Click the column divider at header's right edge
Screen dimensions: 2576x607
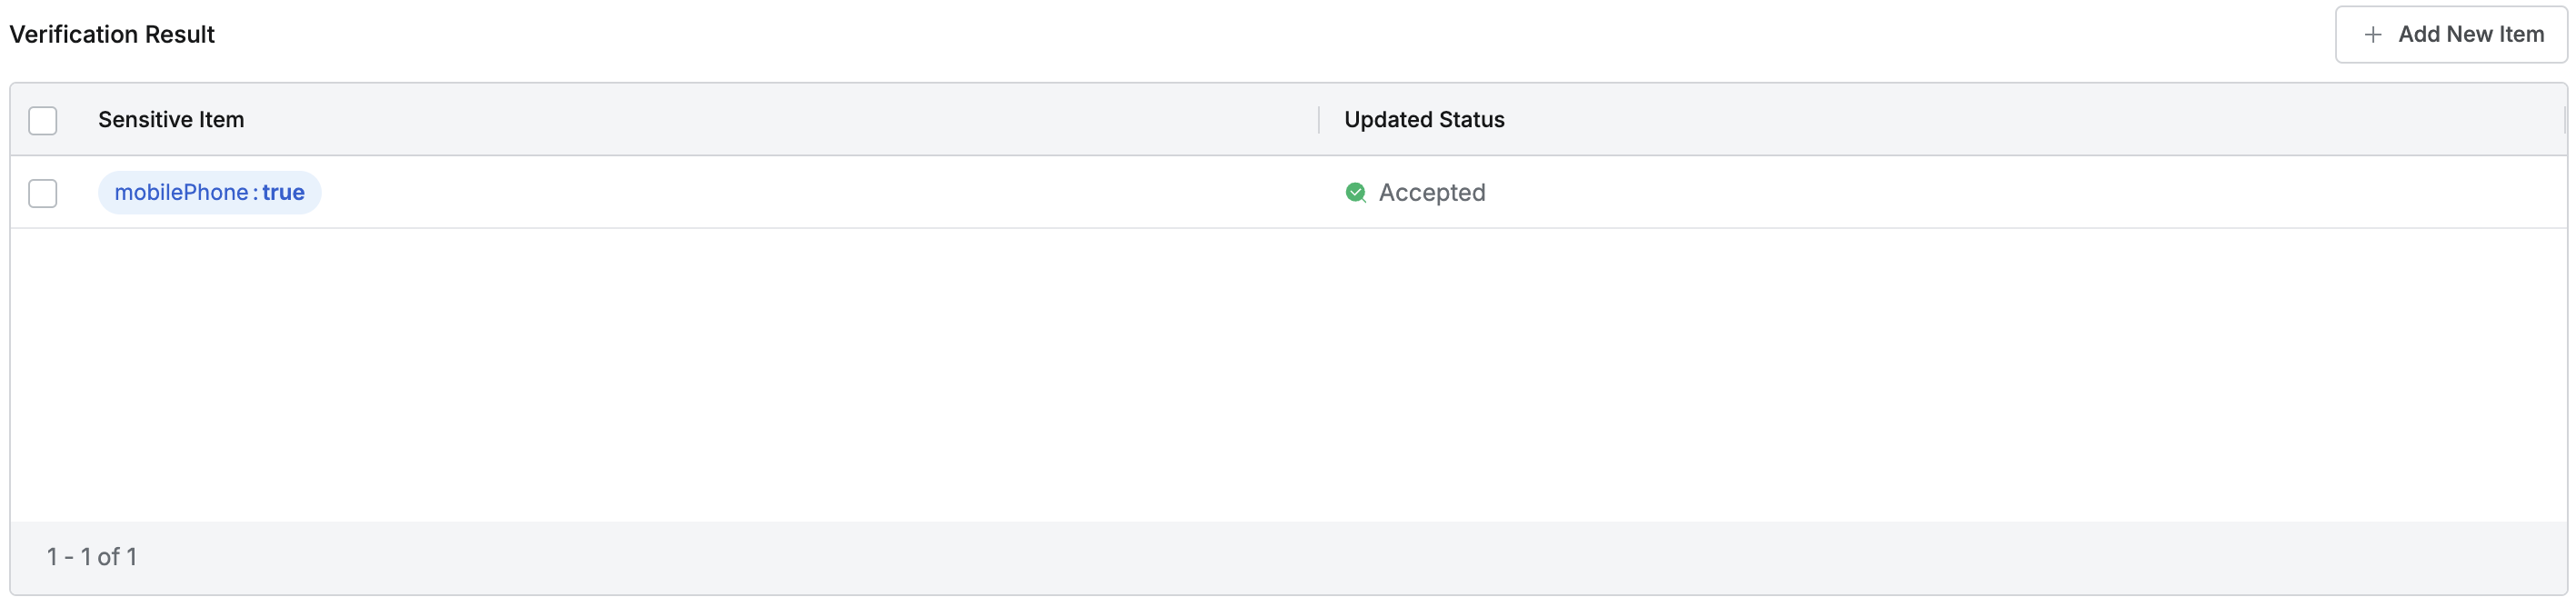point(2565,120)
